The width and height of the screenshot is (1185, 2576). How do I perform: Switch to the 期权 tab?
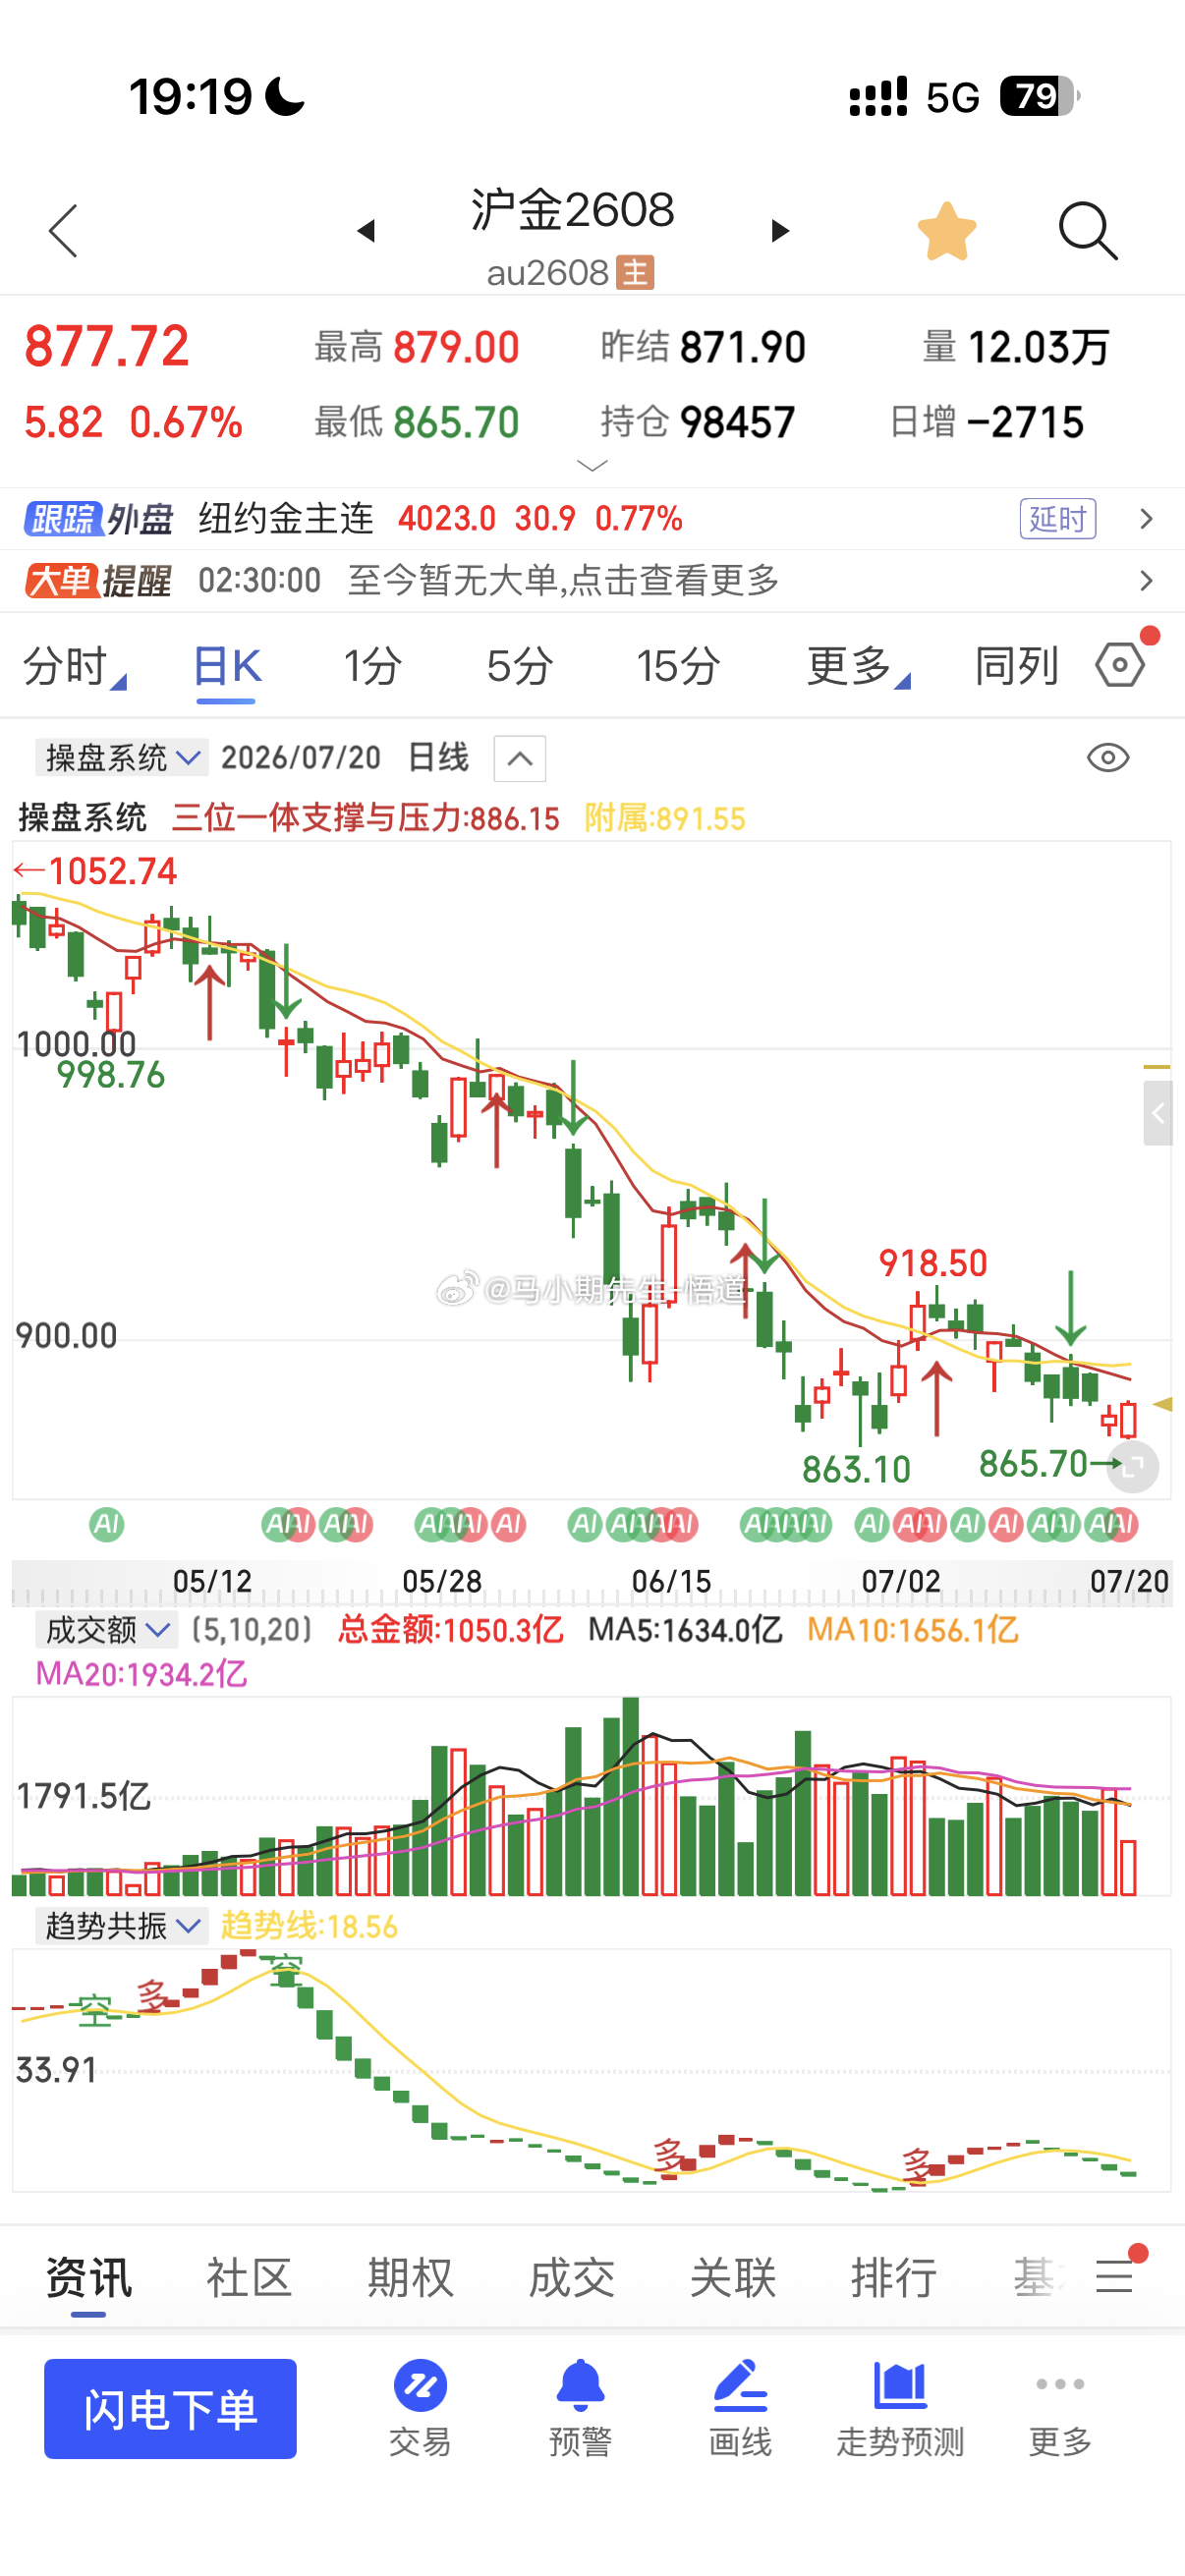[410, 2278]
